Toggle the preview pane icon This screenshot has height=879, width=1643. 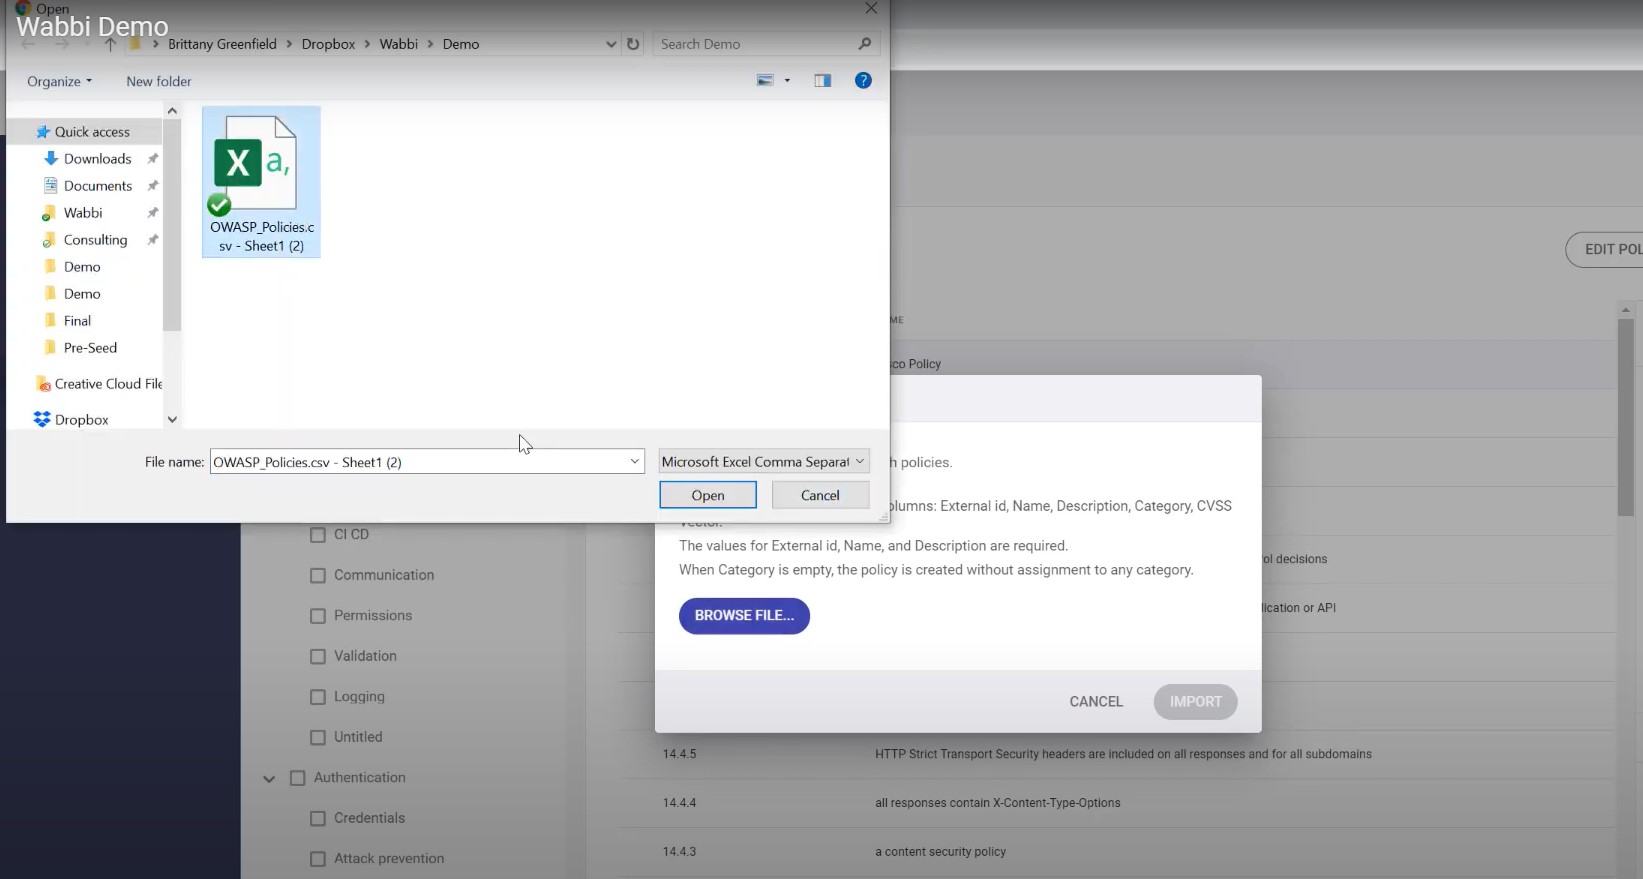(823, 81)
